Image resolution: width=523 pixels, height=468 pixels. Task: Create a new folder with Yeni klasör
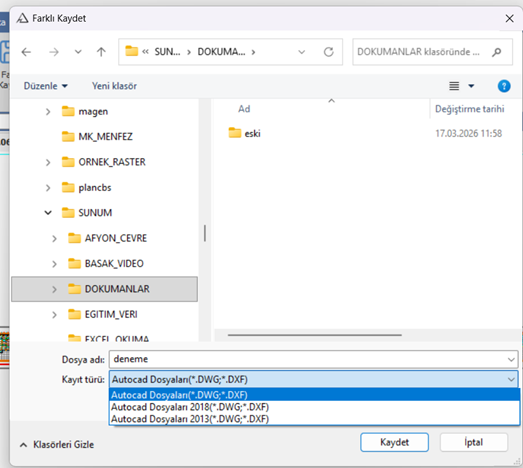(114, 86)
